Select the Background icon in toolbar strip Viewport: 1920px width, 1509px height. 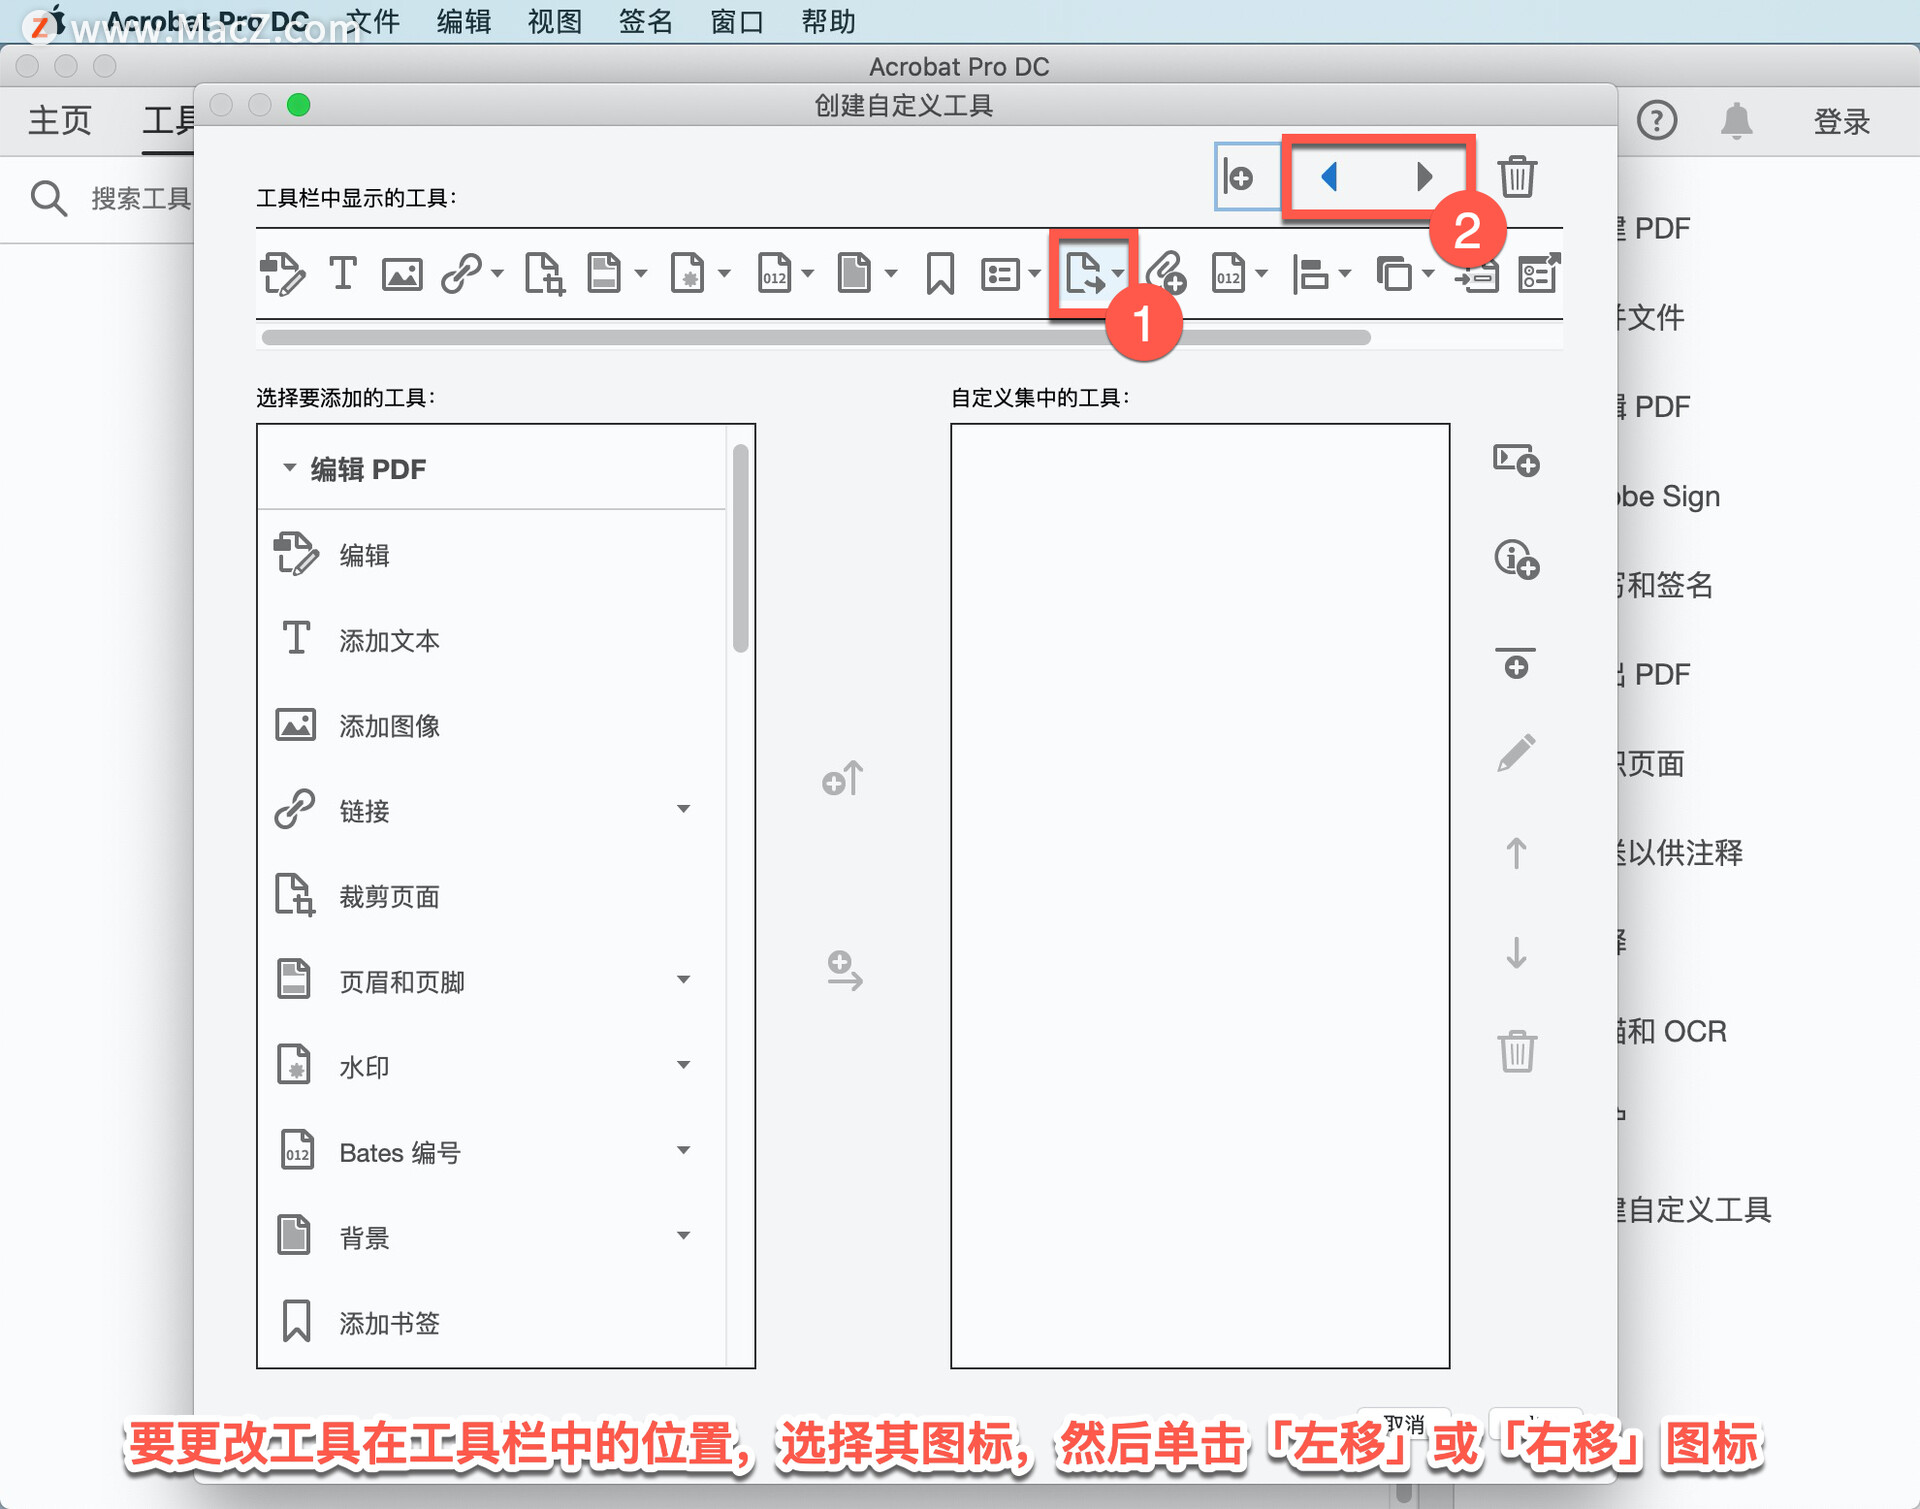point(854,273)
